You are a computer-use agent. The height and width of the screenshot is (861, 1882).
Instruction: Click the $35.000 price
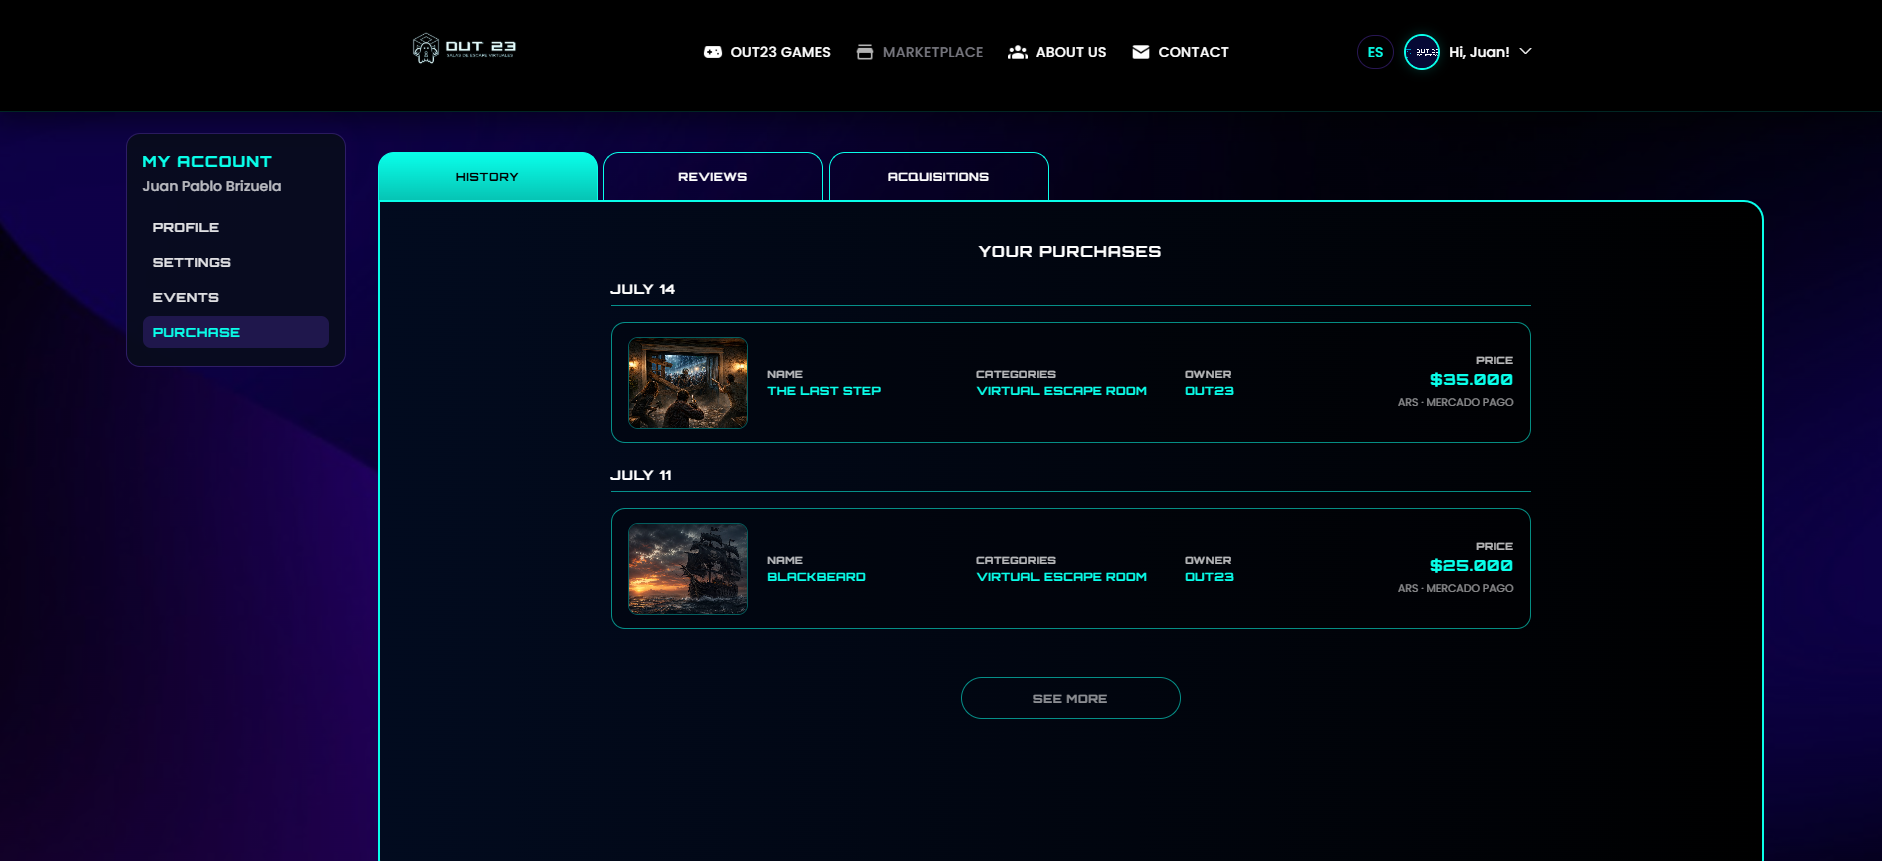1471,380
